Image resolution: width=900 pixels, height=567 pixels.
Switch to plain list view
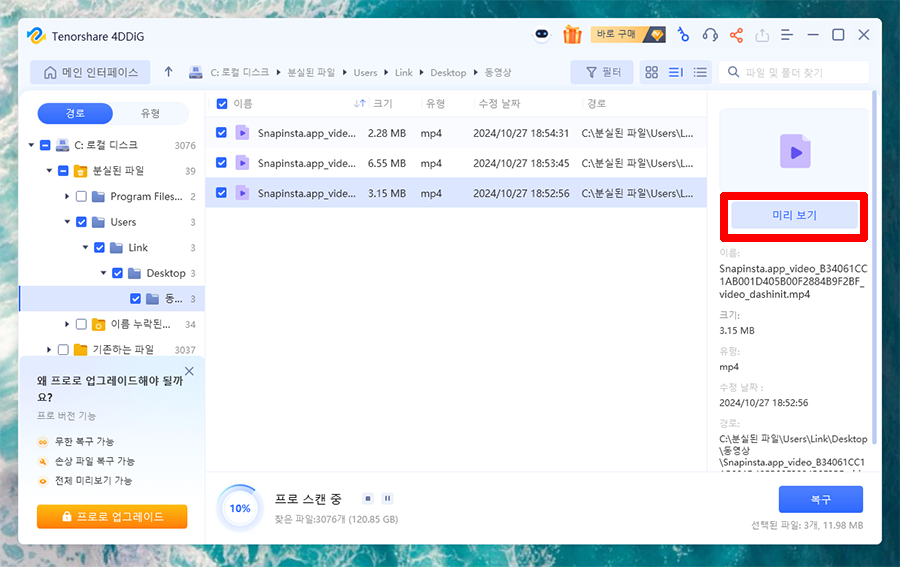pos(700,72)
